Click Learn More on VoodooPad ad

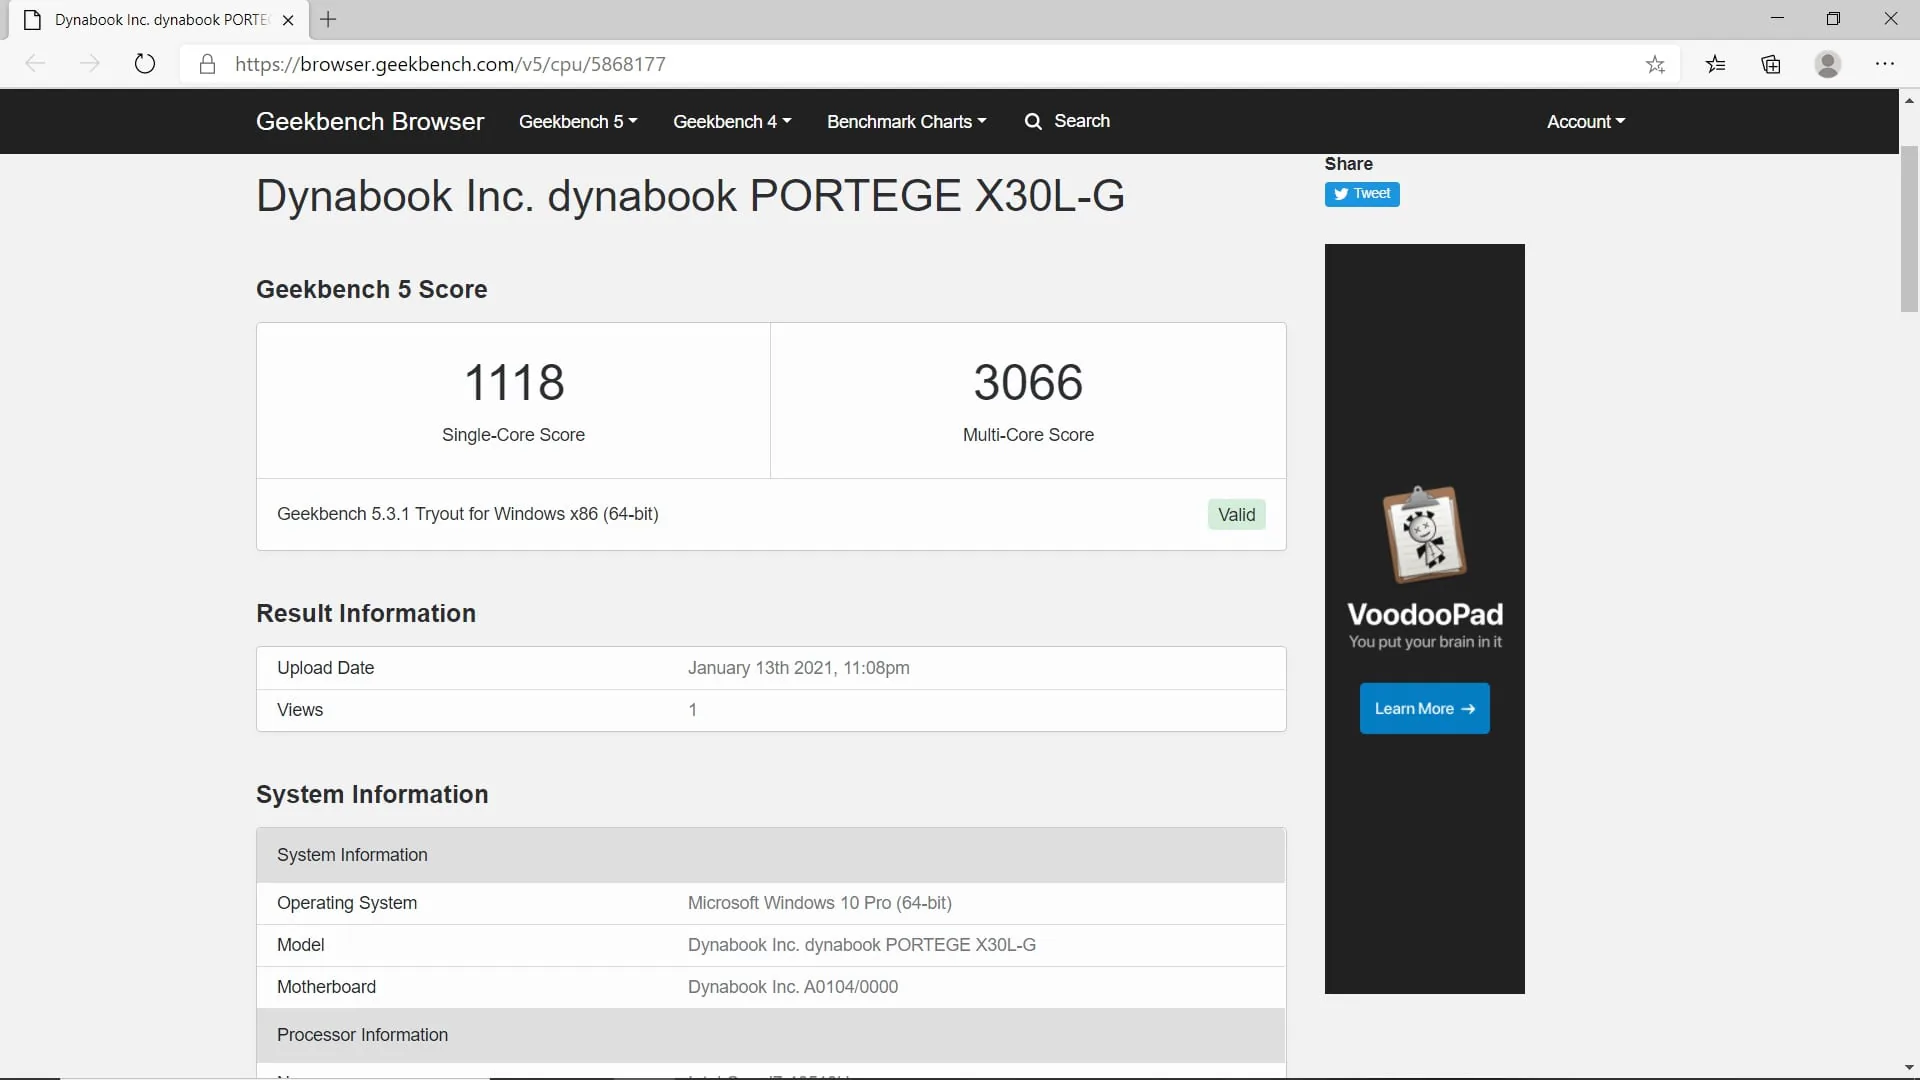[x=1424, y=708]
